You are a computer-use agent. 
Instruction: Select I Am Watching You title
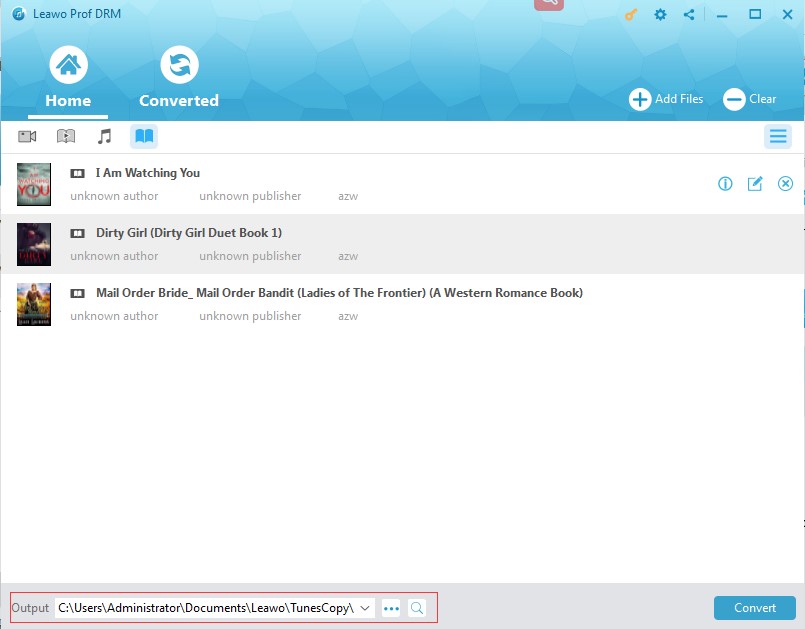pyautogui.click(x=148, y=173)
